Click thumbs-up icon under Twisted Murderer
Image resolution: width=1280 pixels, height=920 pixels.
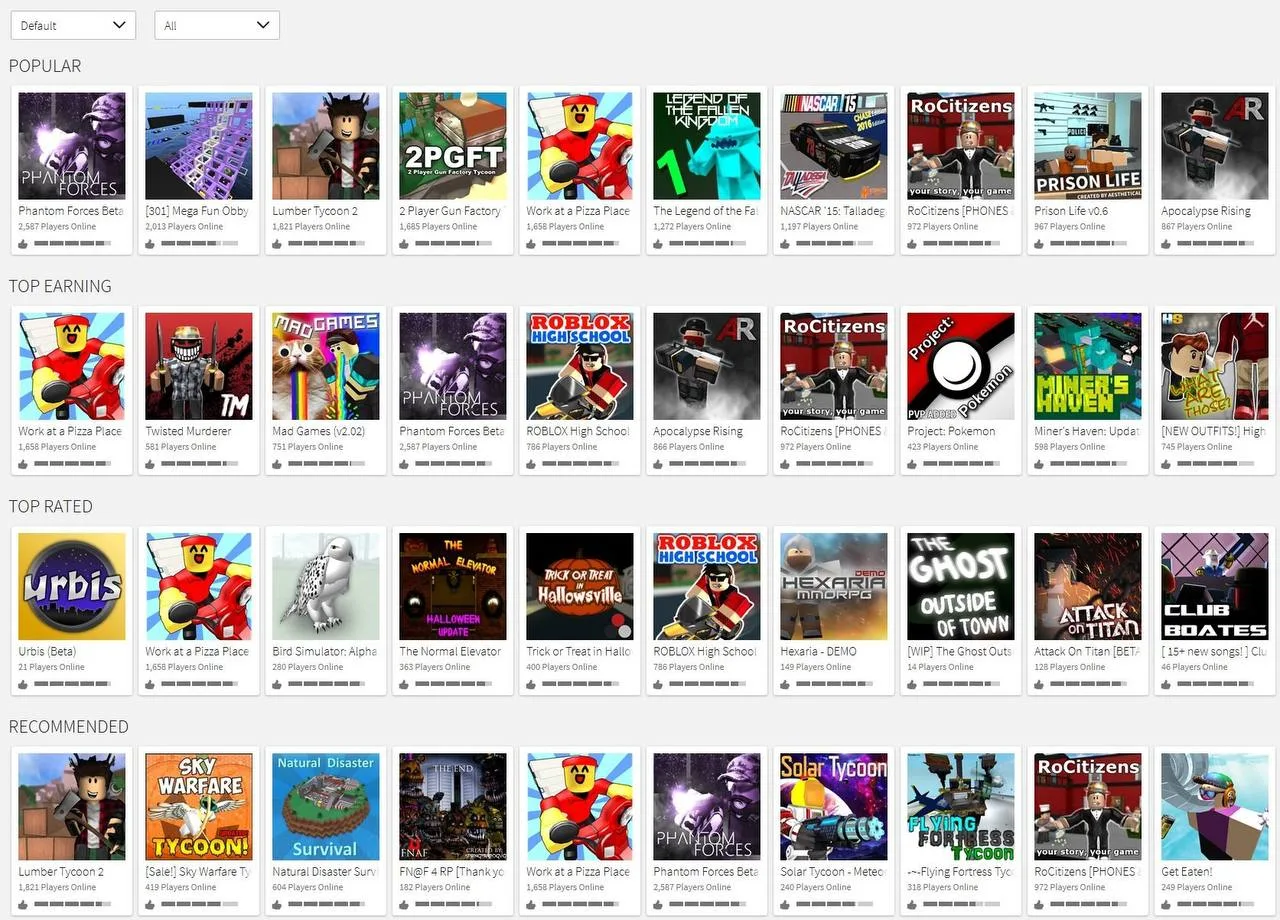pos(150,464)
